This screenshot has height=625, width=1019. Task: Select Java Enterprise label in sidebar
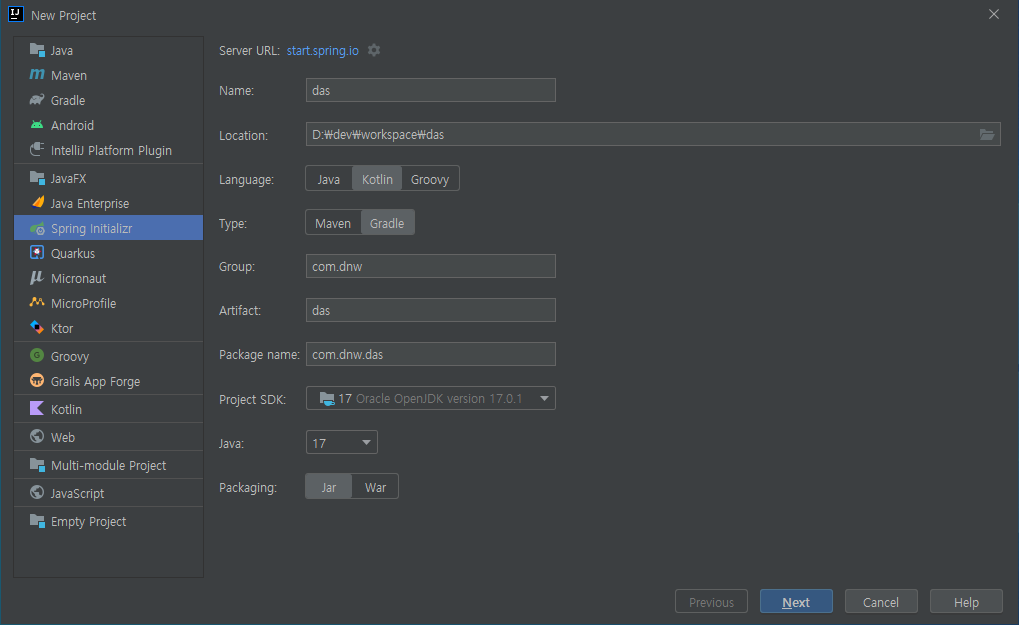90,203
